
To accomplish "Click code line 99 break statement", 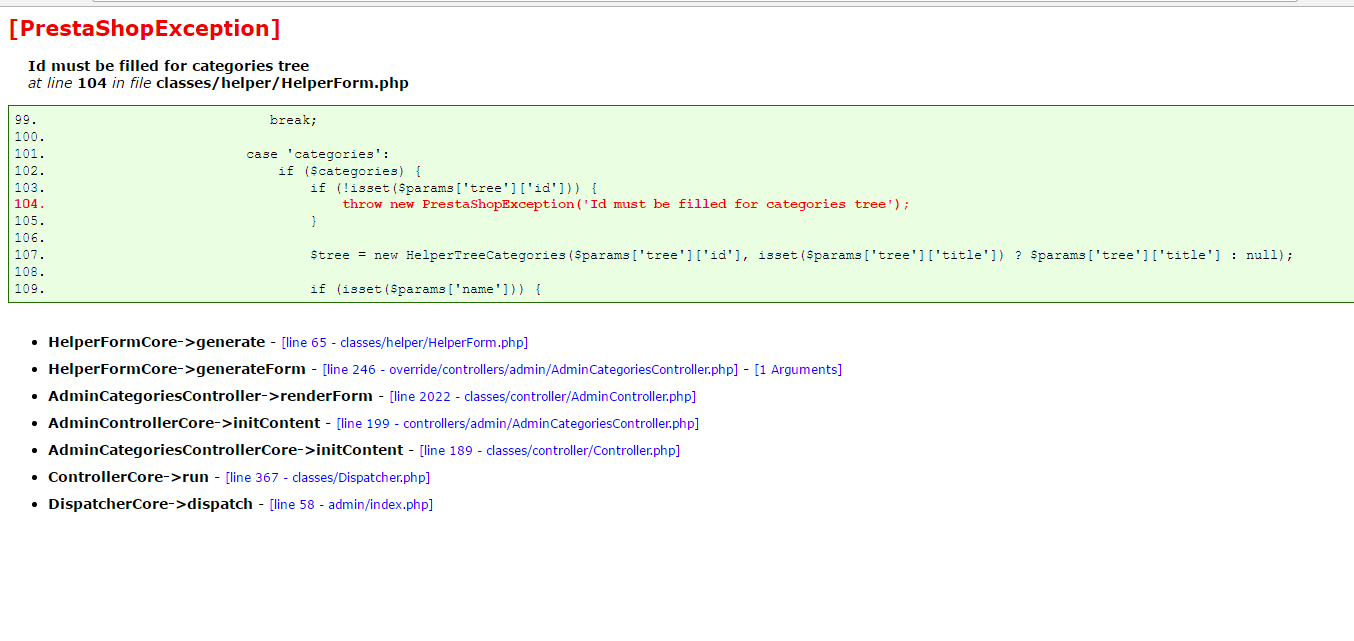I will (293, 120).
